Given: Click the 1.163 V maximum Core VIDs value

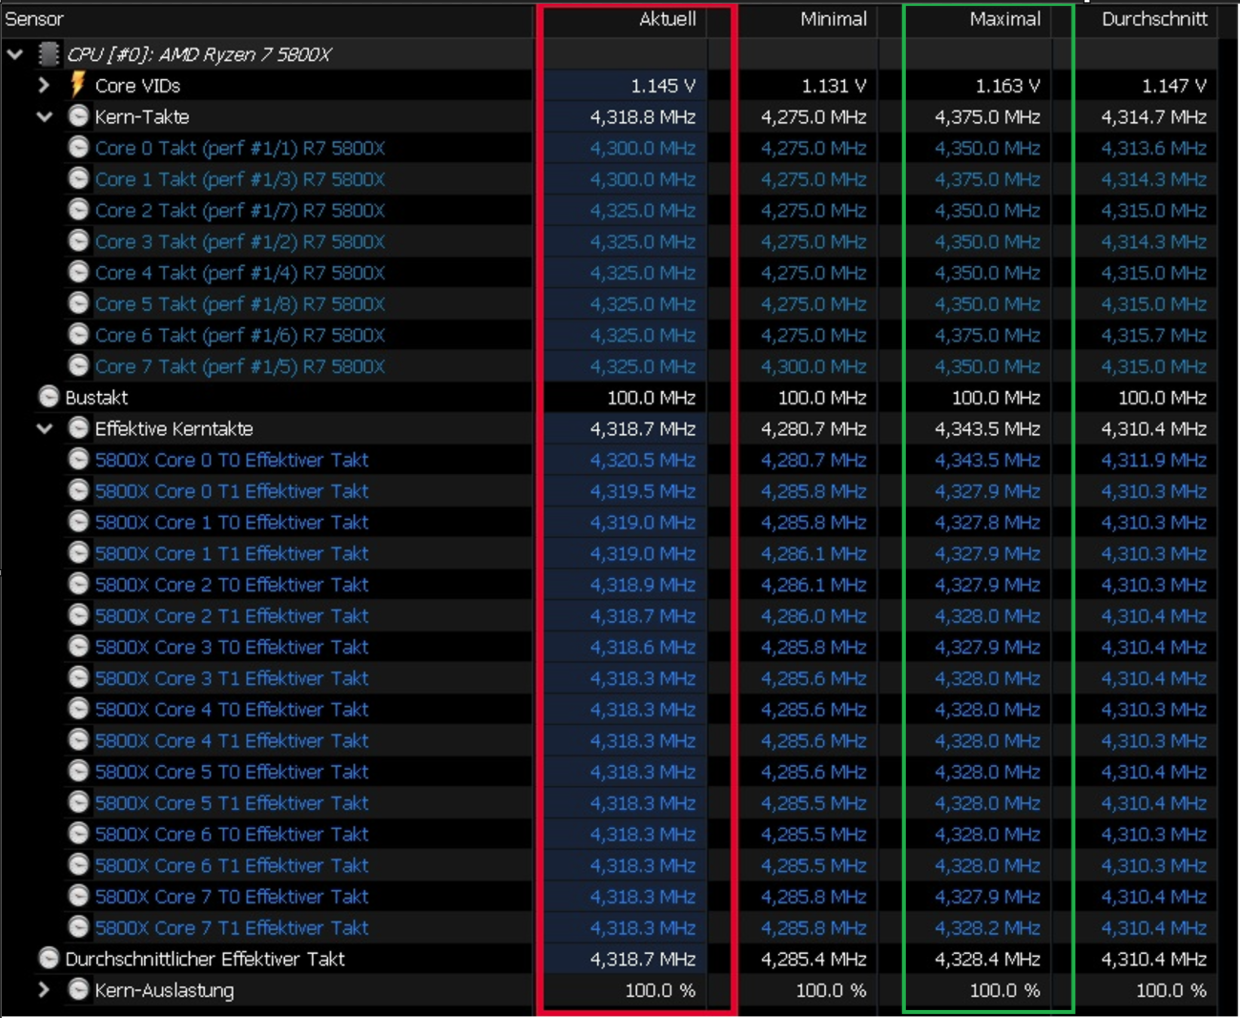Looking at the screenshot, I should (x=1007, y=86).
